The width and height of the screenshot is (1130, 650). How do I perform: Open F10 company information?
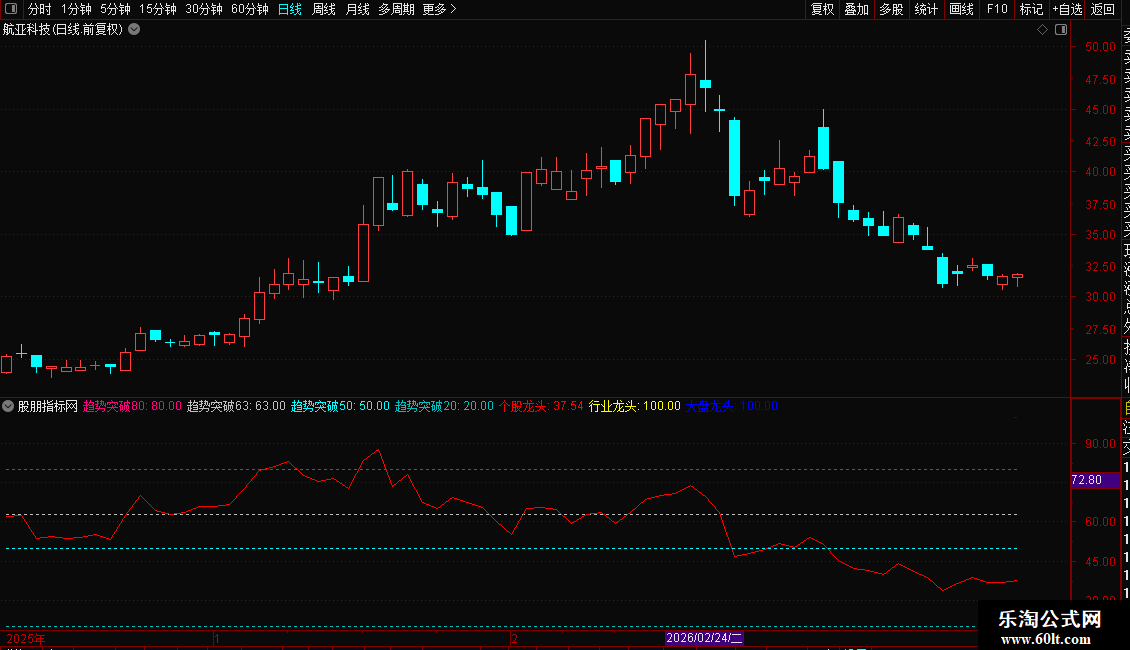997,9
